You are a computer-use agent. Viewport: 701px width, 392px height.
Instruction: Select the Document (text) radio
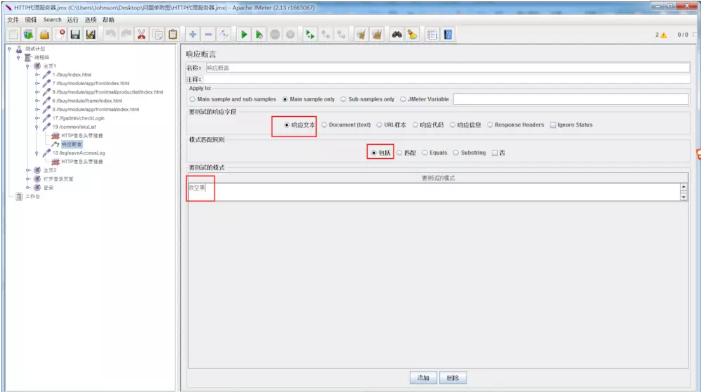[324, 125]
